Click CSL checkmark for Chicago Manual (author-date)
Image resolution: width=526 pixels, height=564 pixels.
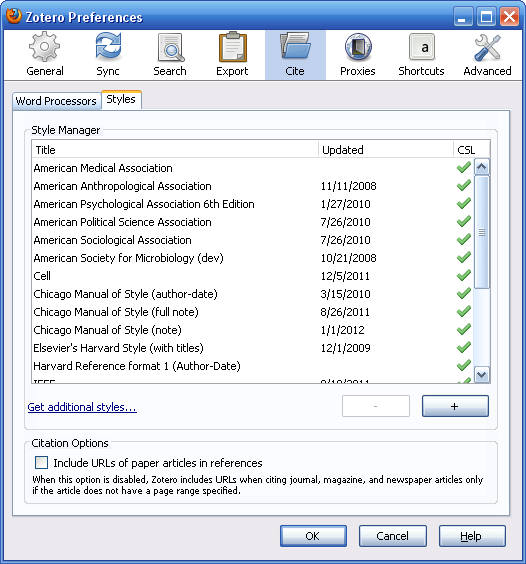tap(463, 293)
